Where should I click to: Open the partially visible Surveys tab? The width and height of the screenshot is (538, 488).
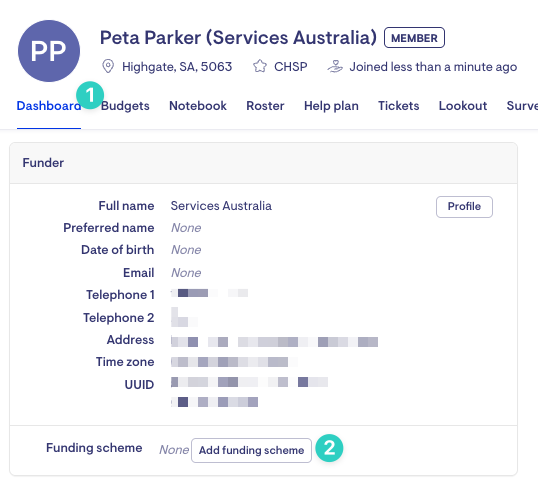pyautogui.click(x=522, y=106)
